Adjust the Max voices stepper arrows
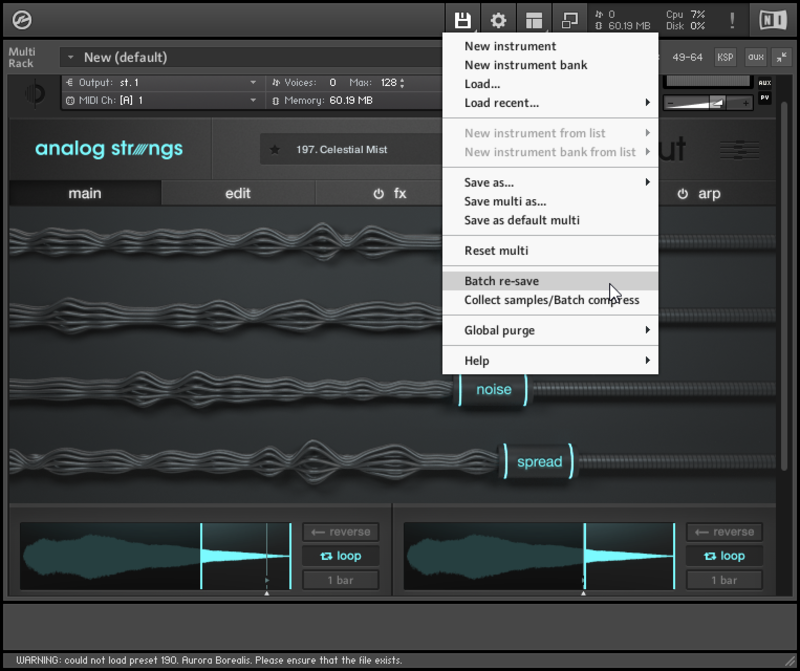The image size is (800, 671). [402, 83]
